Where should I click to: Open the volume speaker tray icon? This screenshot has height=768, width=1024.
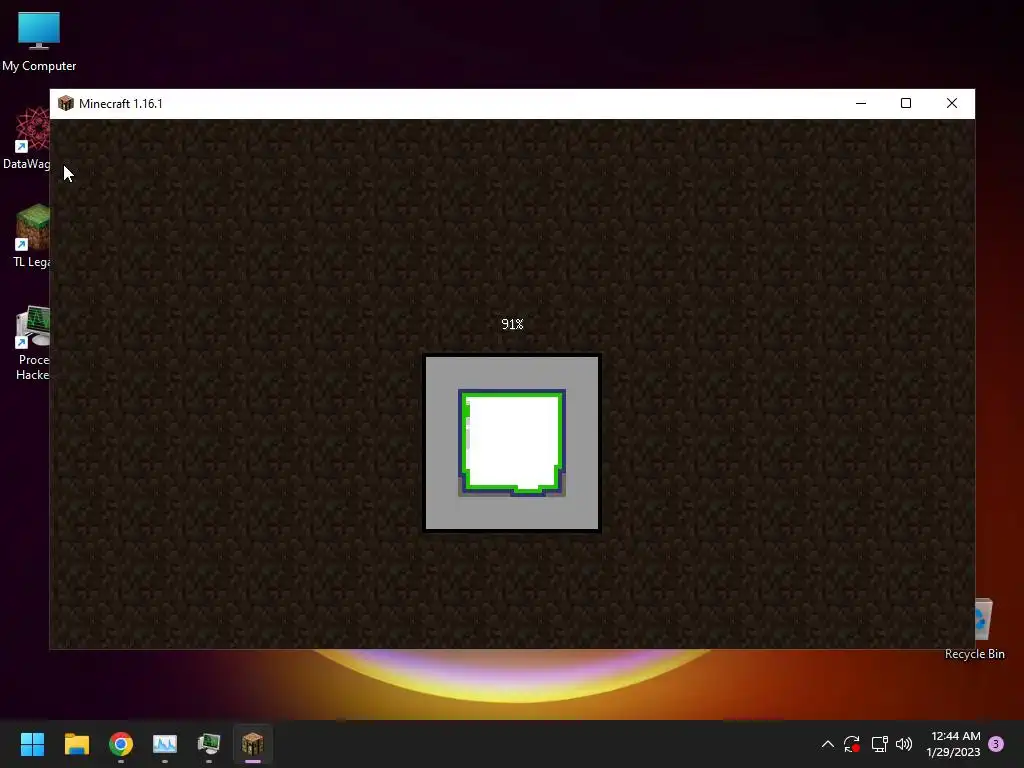tap(904, 744)
